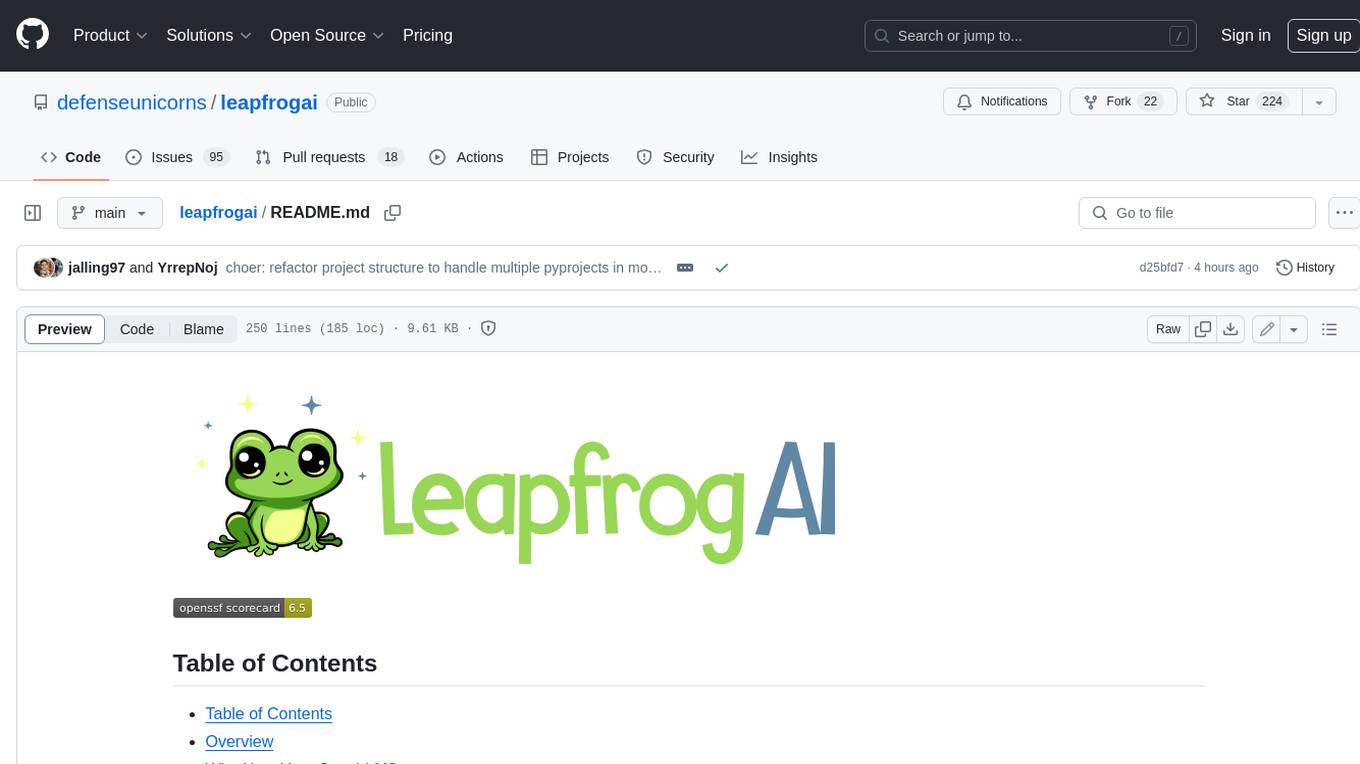Expand the commit message ellipsis

tap(685, 268)
